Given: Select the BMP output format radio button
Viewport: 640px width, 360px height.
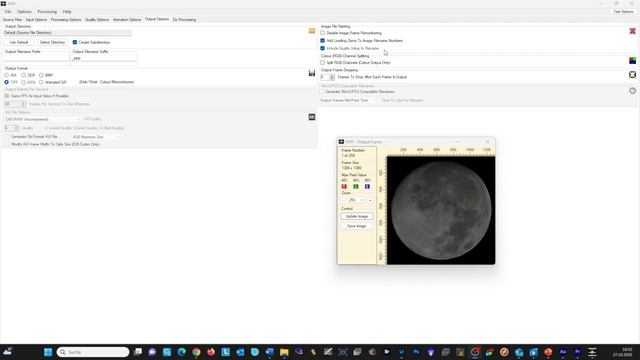Looking at the screenshot, I should 41,75.
